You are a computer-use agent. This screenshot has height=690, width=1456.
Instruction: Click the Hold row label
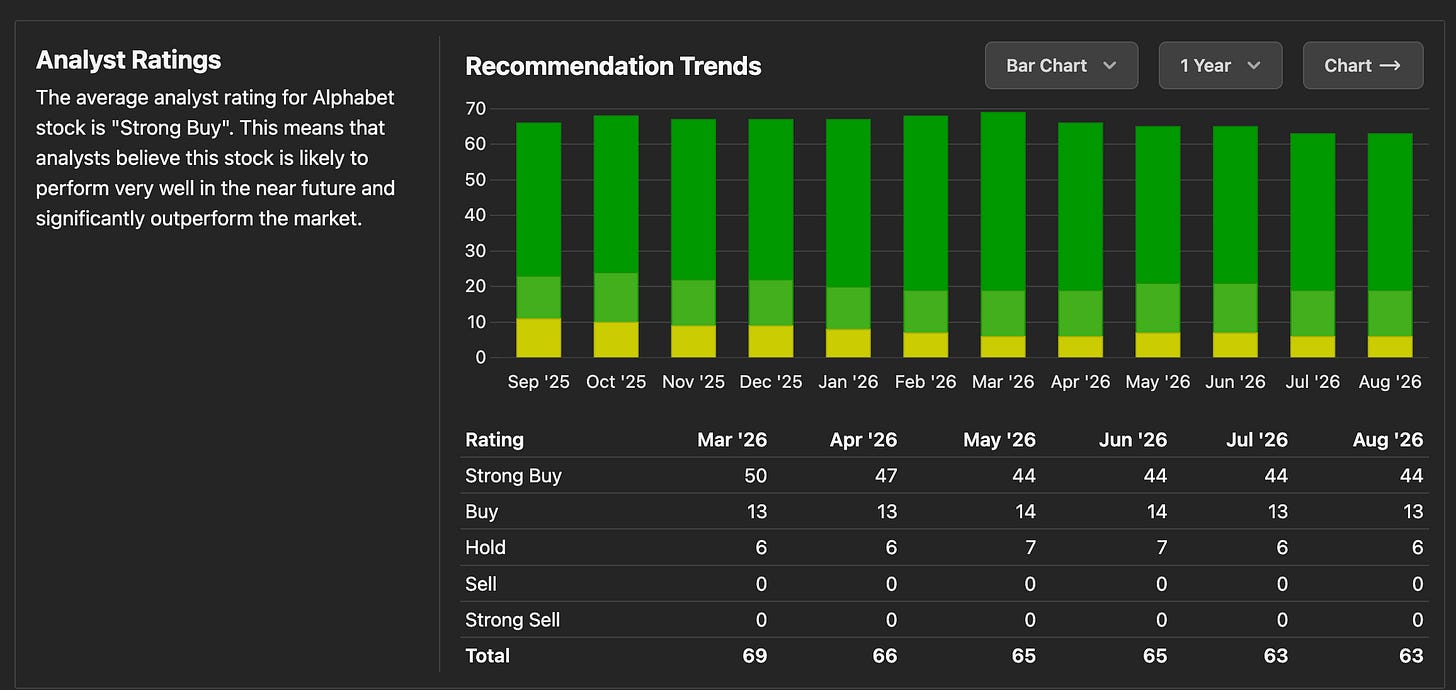(485, 548)
